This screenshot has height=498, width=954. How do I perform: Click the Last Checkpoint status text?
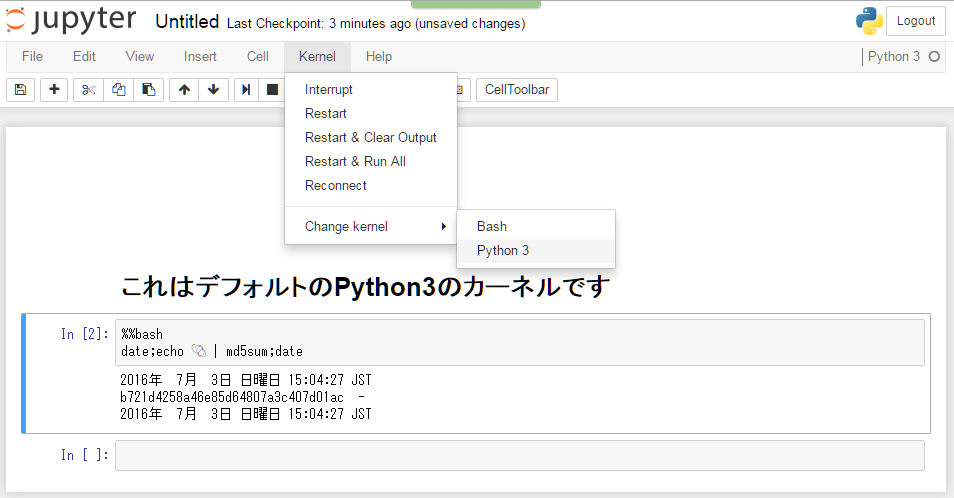(x=376, y=24)
